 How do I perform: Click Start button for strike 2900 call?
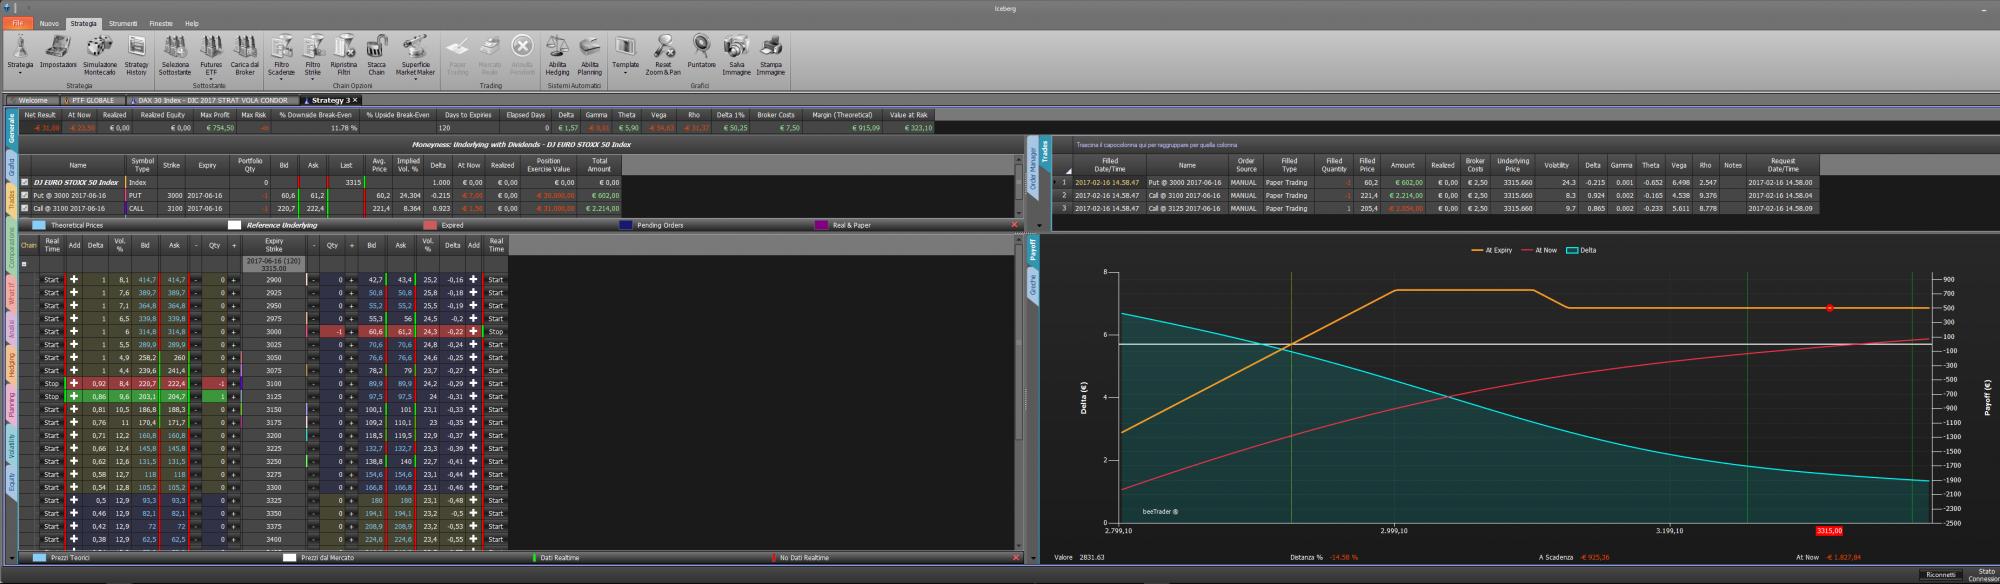[51, 280]
